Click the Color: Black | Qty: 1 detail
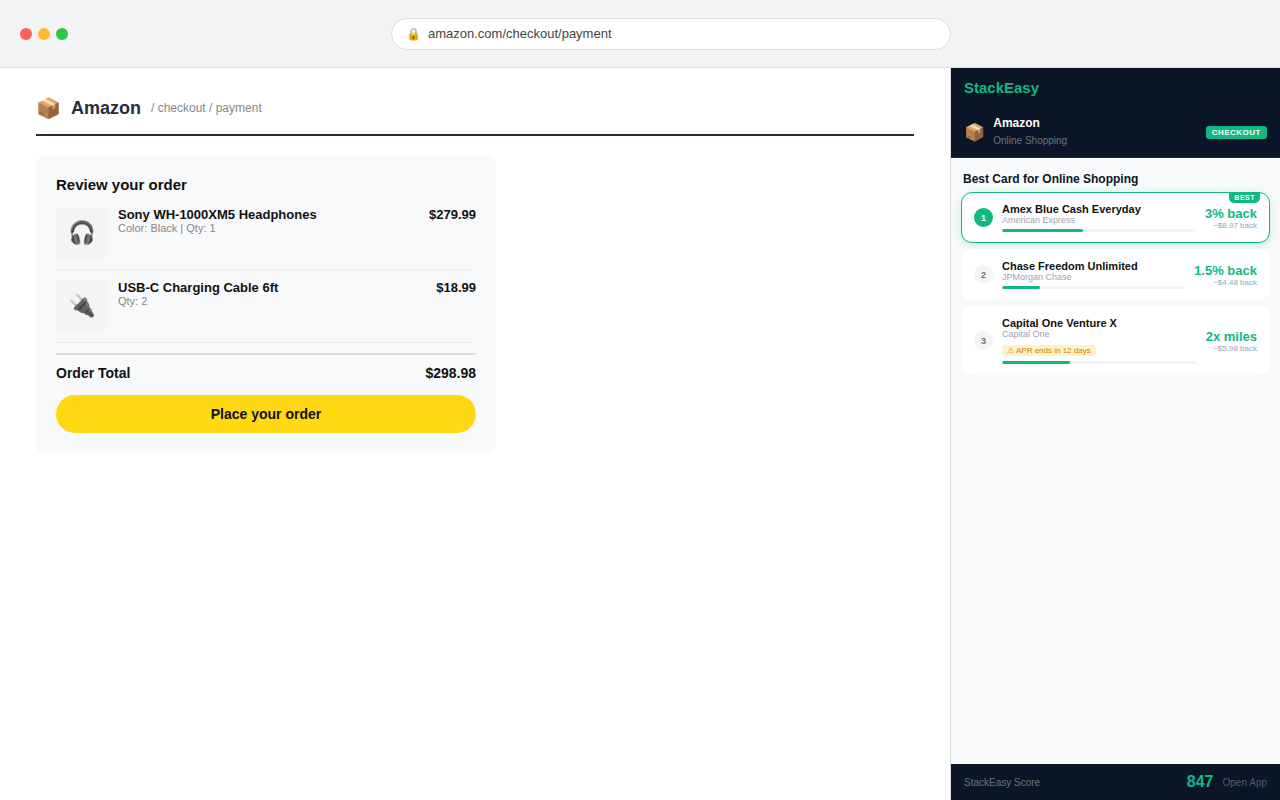The height and width of the screenshot is (800, 1280). [x=167, y=229]
